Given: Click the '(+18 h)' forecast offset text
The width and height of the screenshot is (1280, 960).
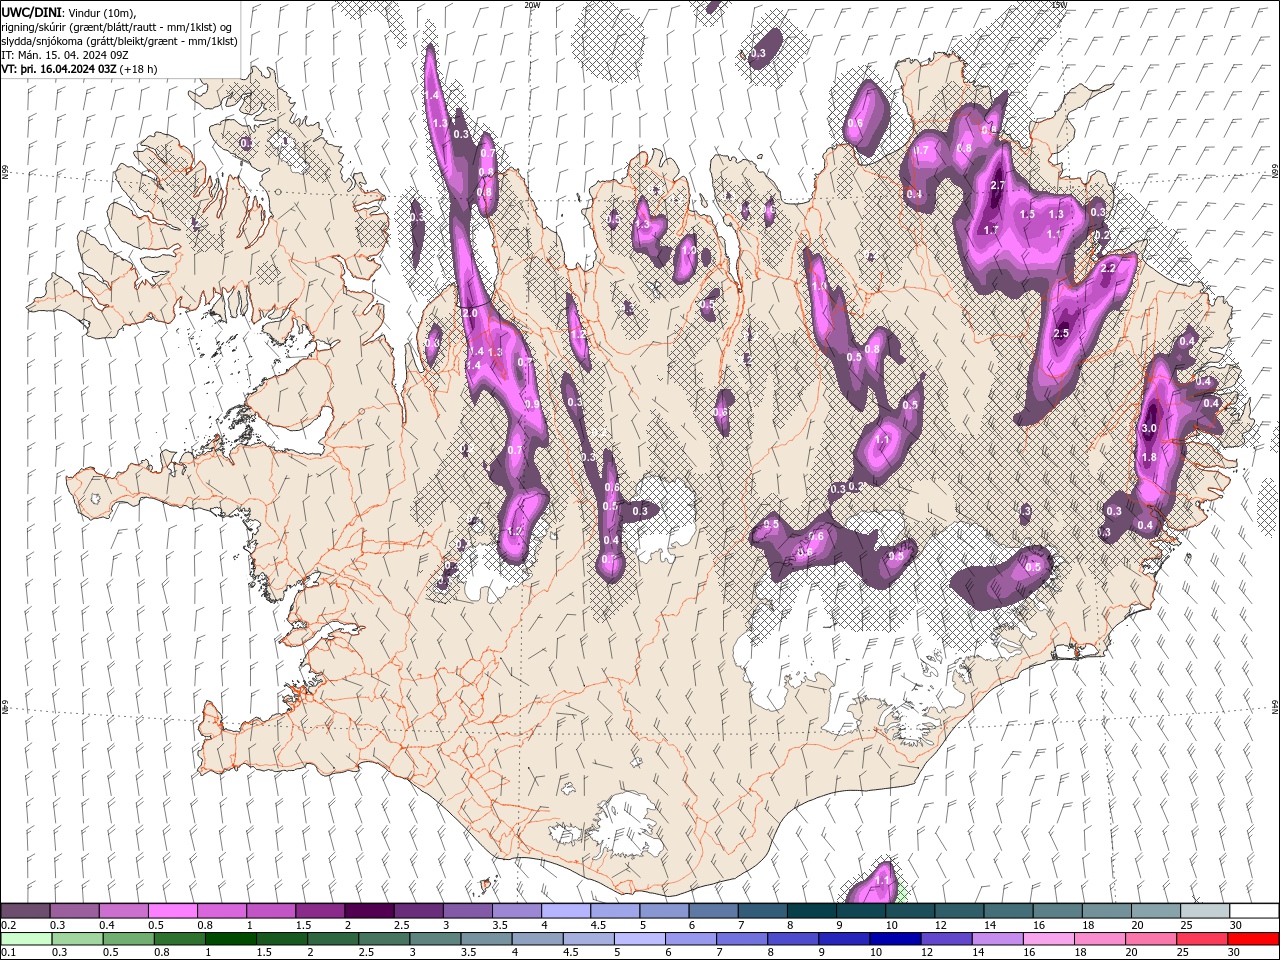Looking at the screenshot, I should point(139,69).
